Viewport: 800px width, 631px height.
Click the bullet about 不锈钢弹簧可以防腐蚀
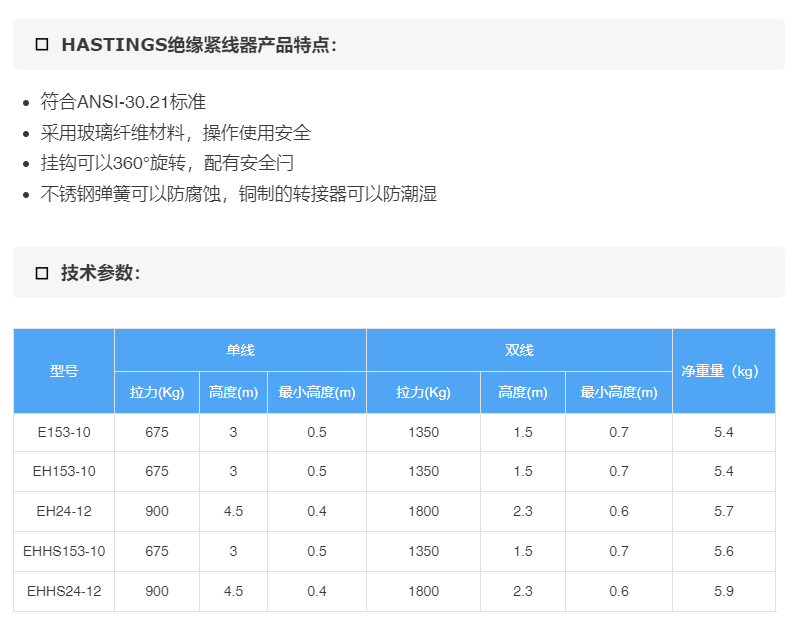[x=239, y=194]
